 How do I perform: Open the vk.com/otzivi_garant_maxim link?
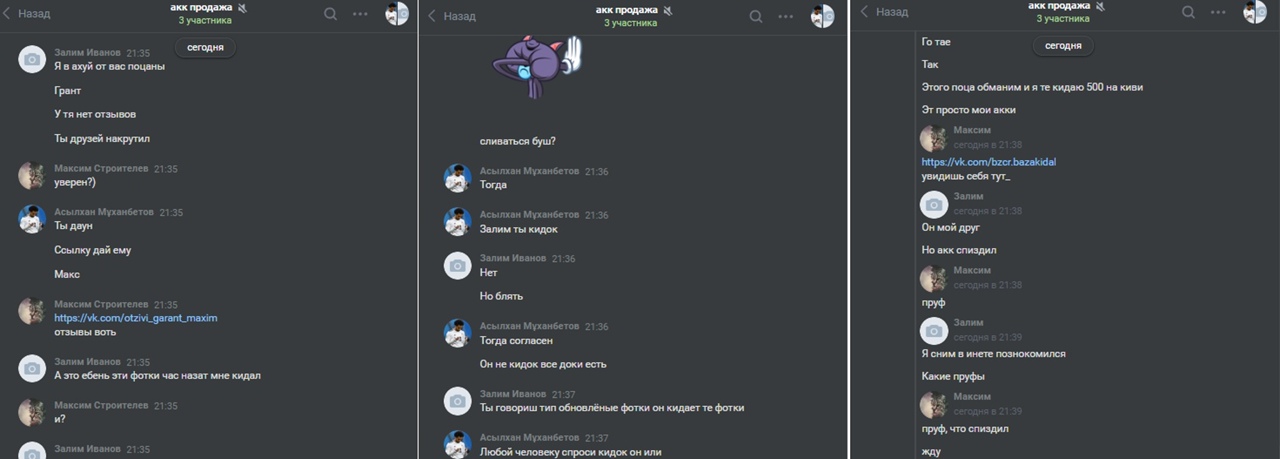pyautogui.click(x=136, y=318)
